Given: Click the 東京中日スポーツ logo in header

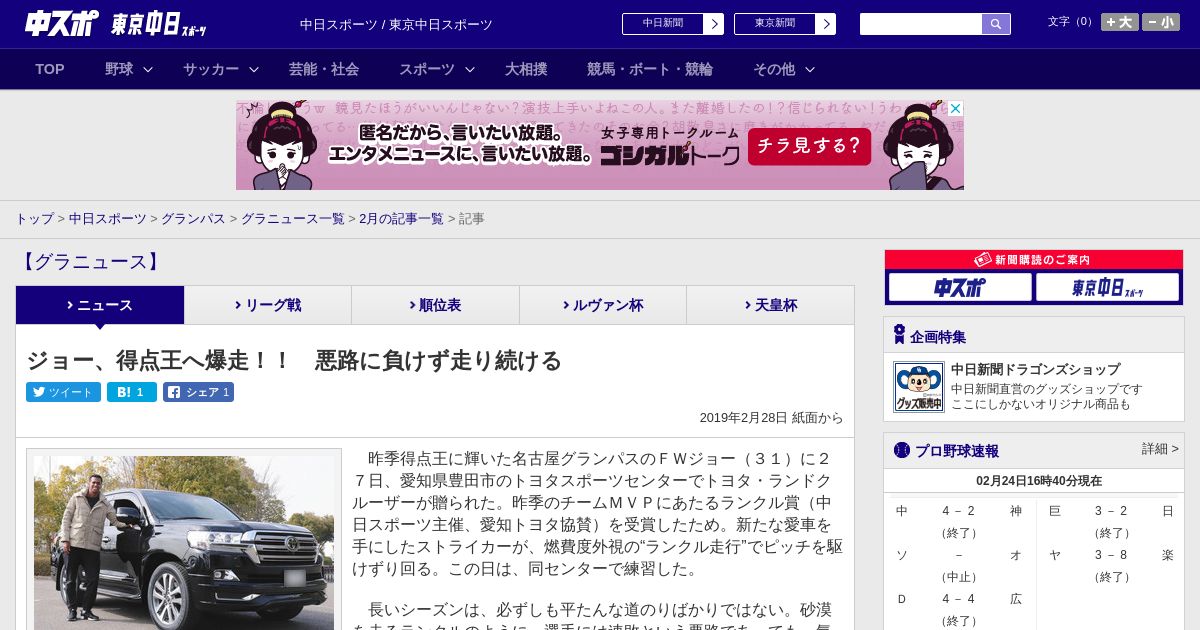Looking at the screenshot, I should pyautogui.click(x=159, y=24).
